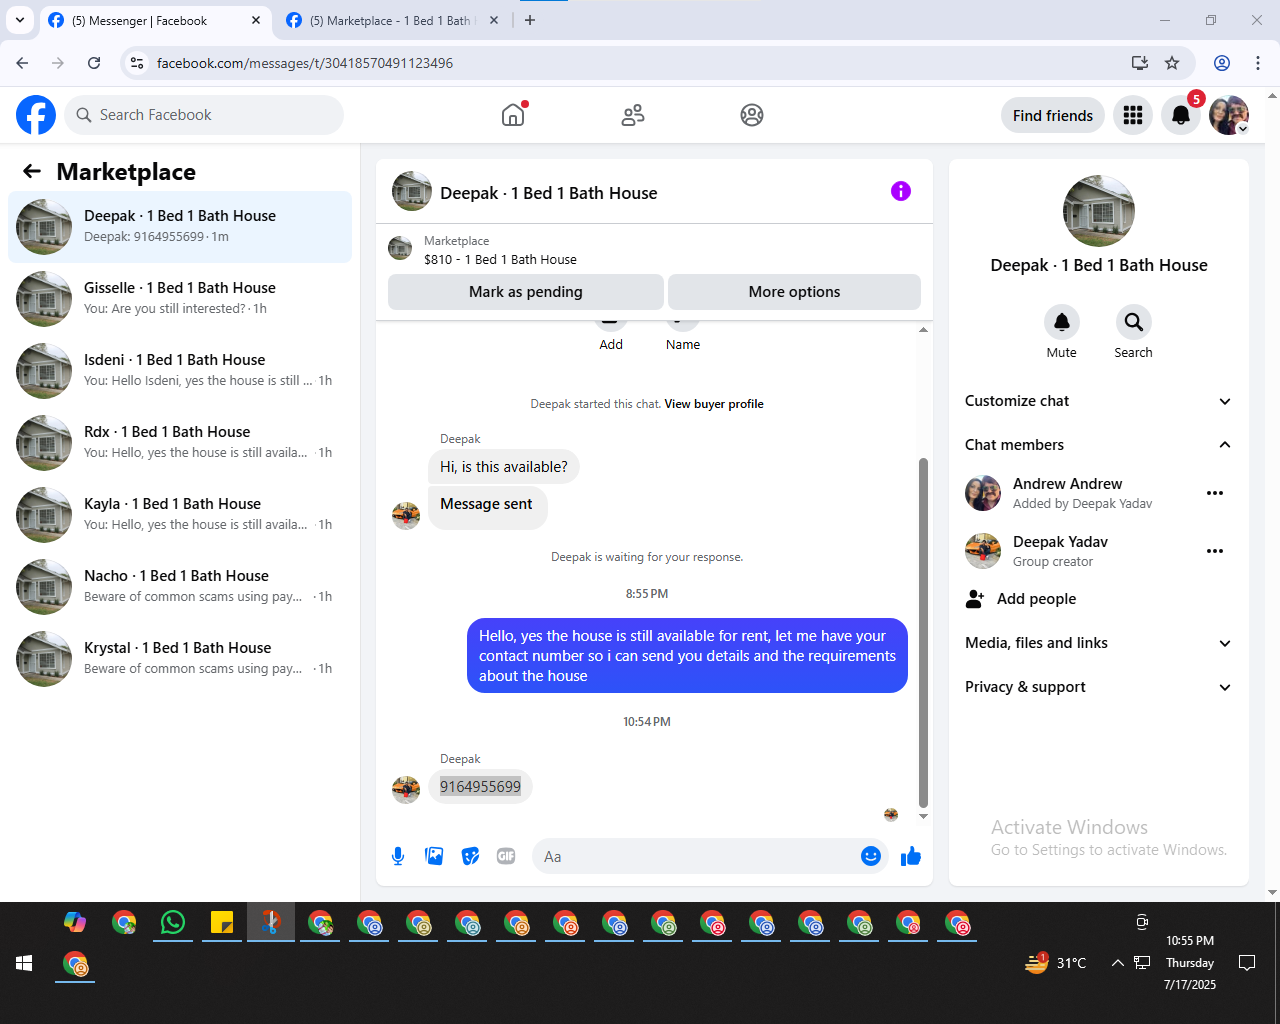Open the View buyer profile link

[714, 404]
